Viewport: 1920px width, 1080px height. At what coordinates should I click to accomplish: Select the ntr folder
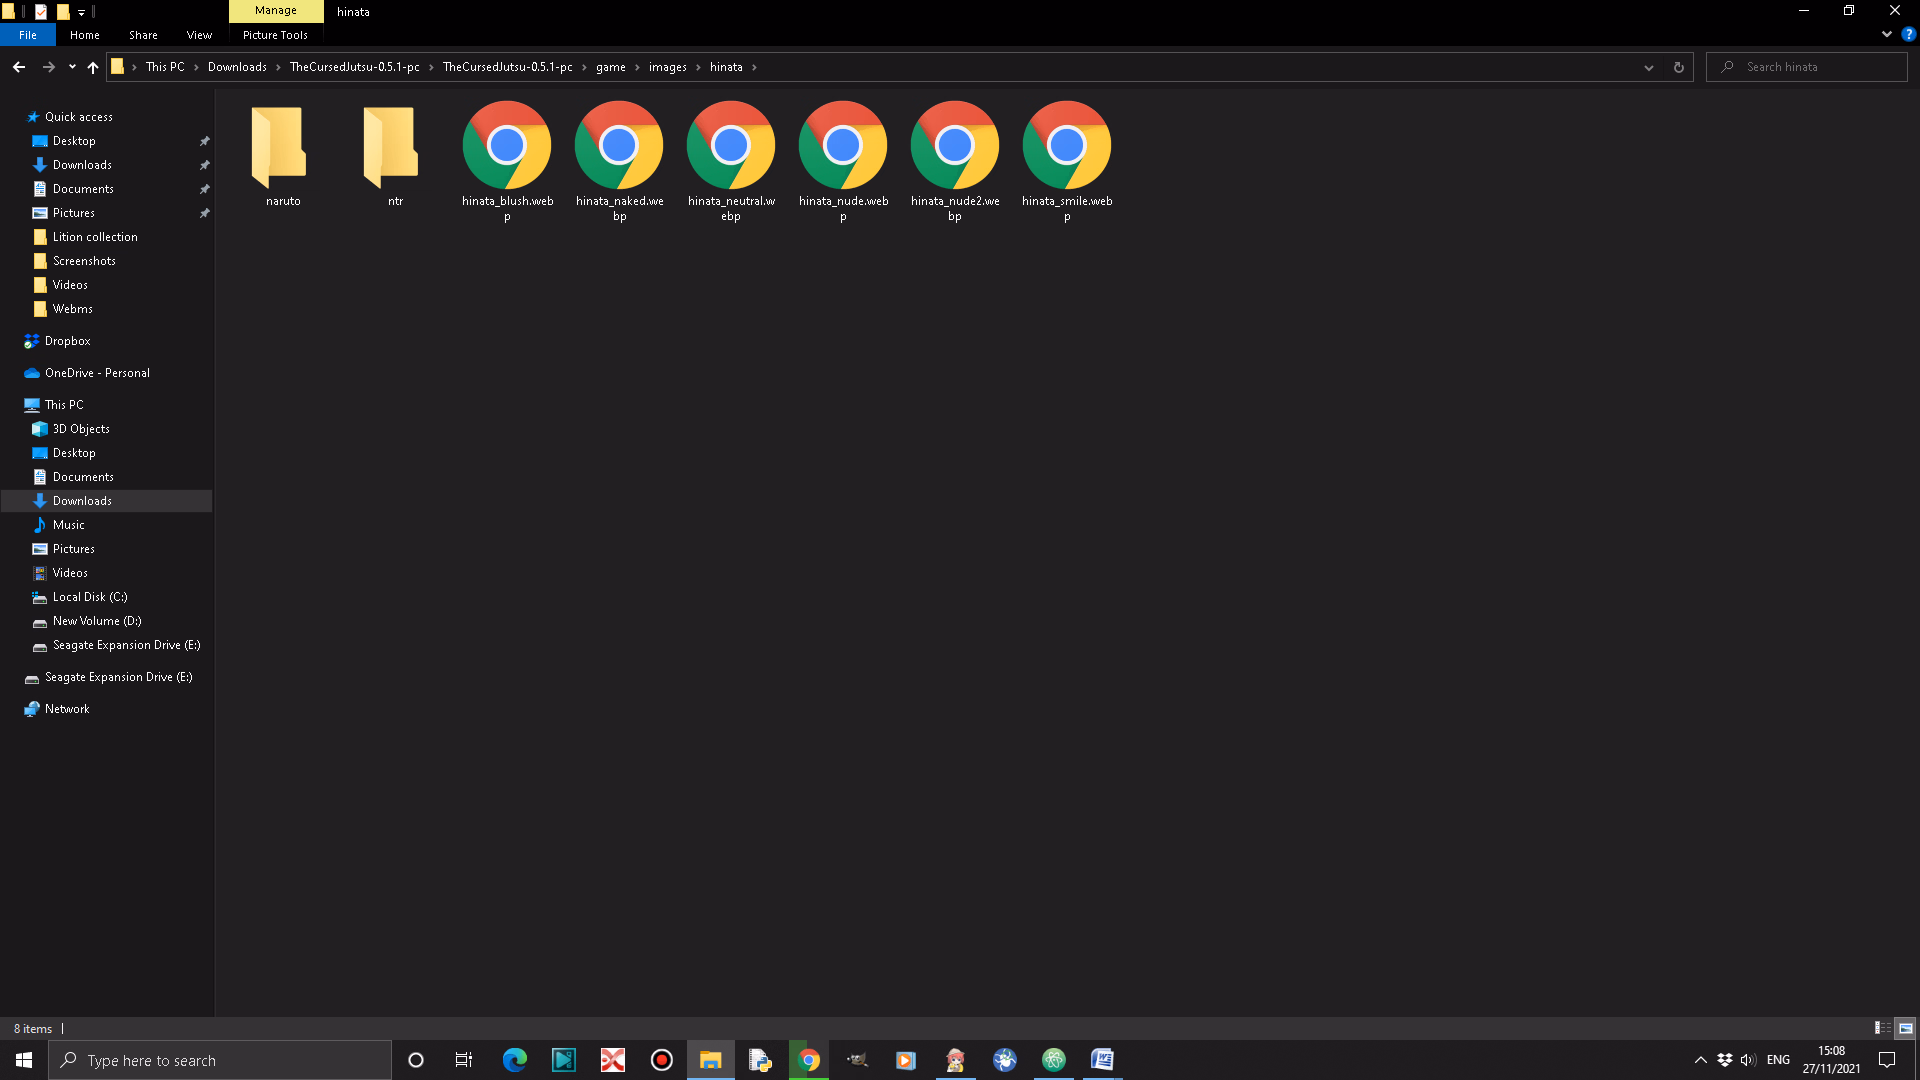(x=395, y=155)
